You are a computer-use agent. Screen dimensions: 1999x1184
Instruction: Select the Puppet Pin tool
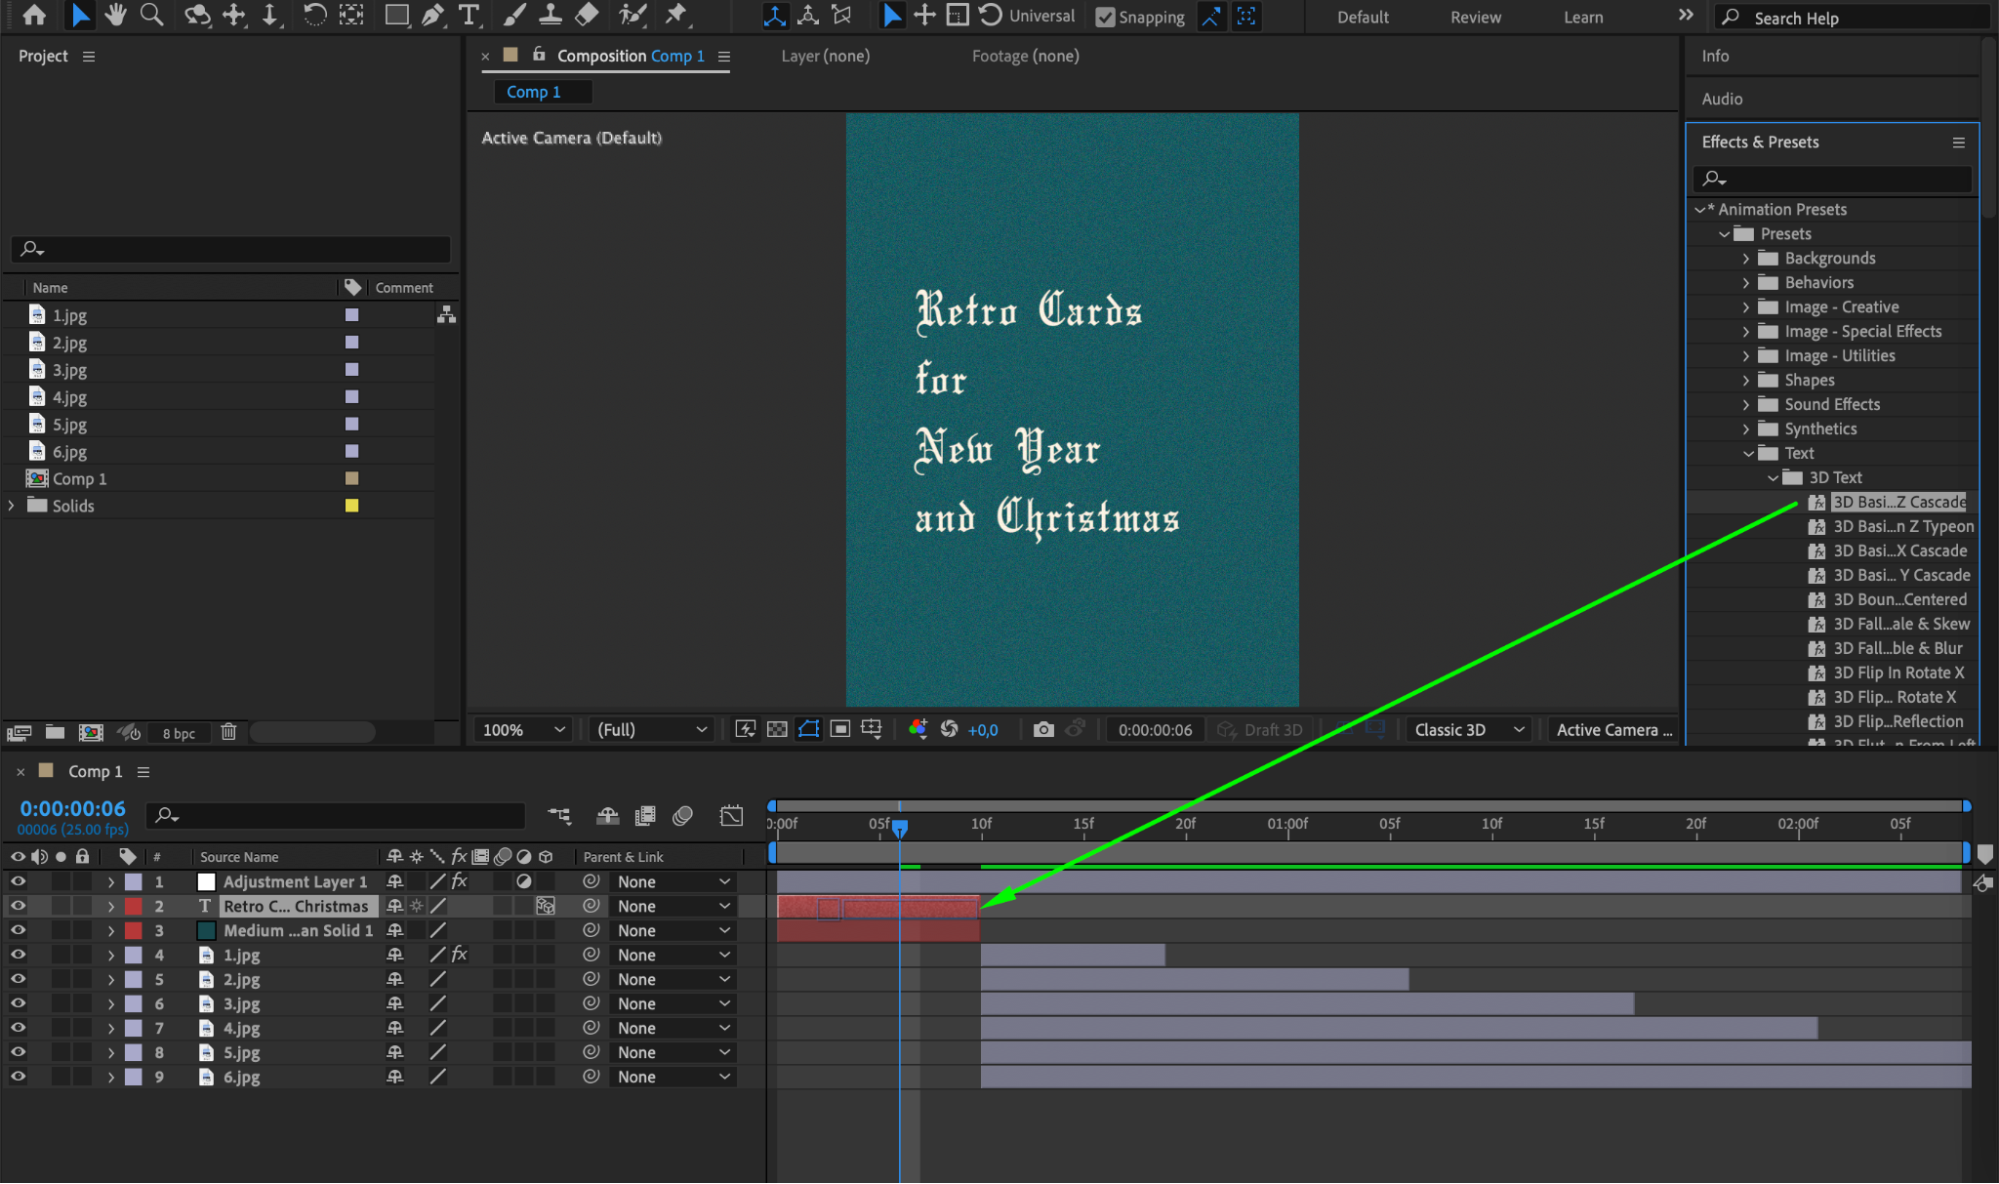click(x=677, y=15)
